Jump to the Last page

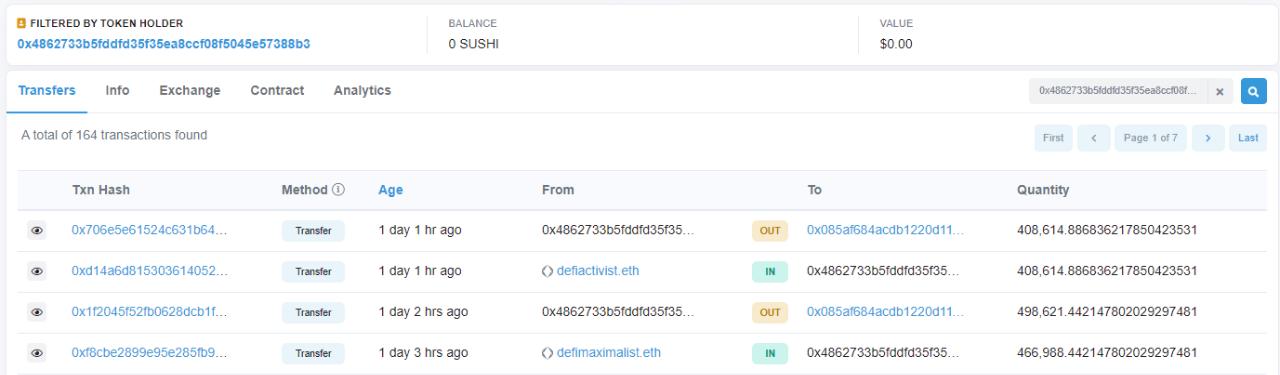[1247, 138]
